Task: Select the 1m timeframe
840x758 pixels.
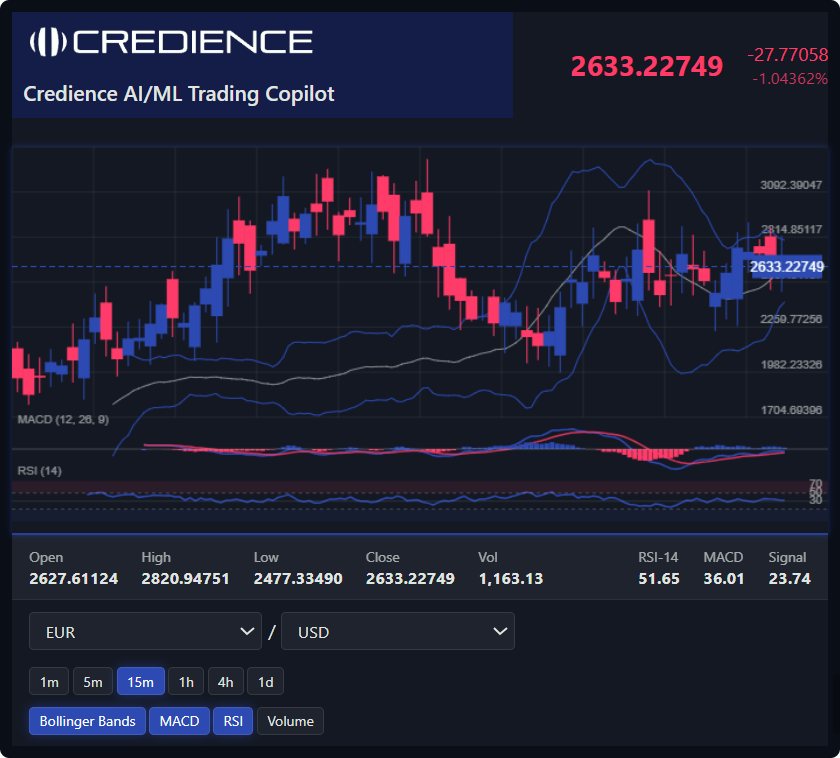Action: [x=49, y=682]
